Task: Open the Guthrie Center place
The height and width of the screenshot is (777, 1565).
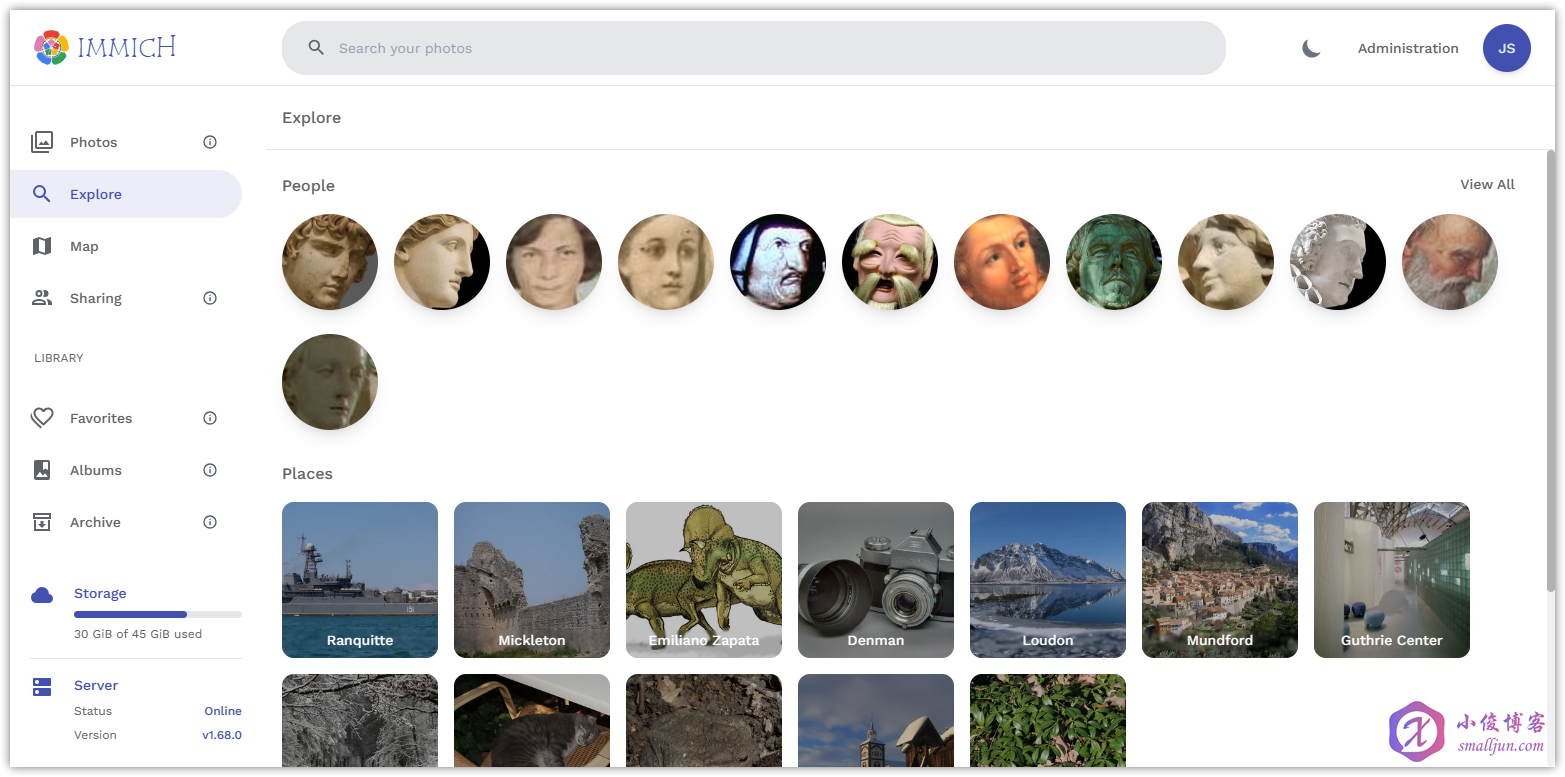Action: coord(1392,580)
